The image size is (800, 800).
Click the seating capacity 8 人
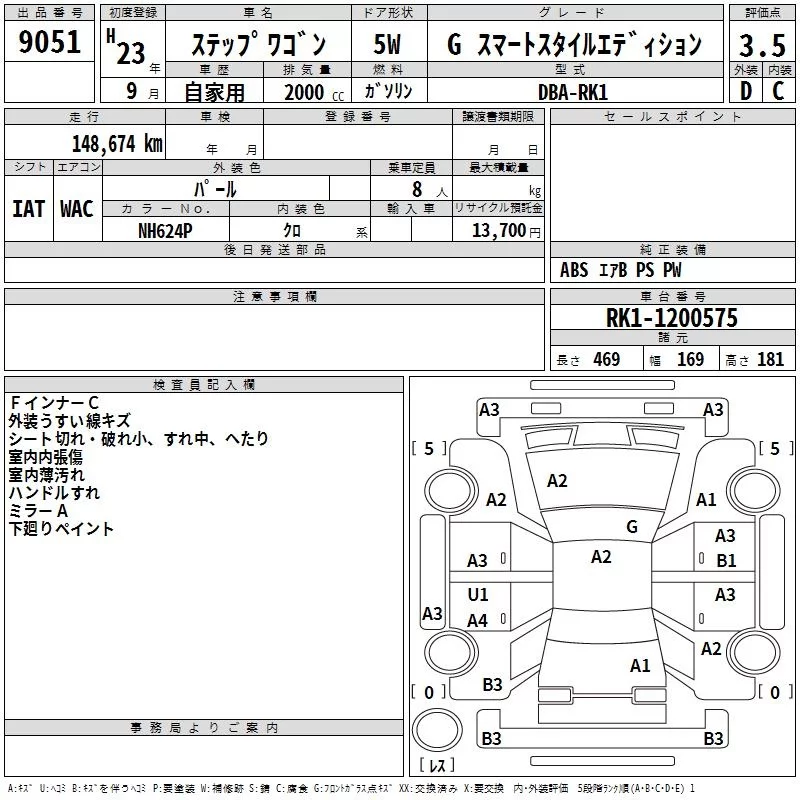[x=429, y=190]
